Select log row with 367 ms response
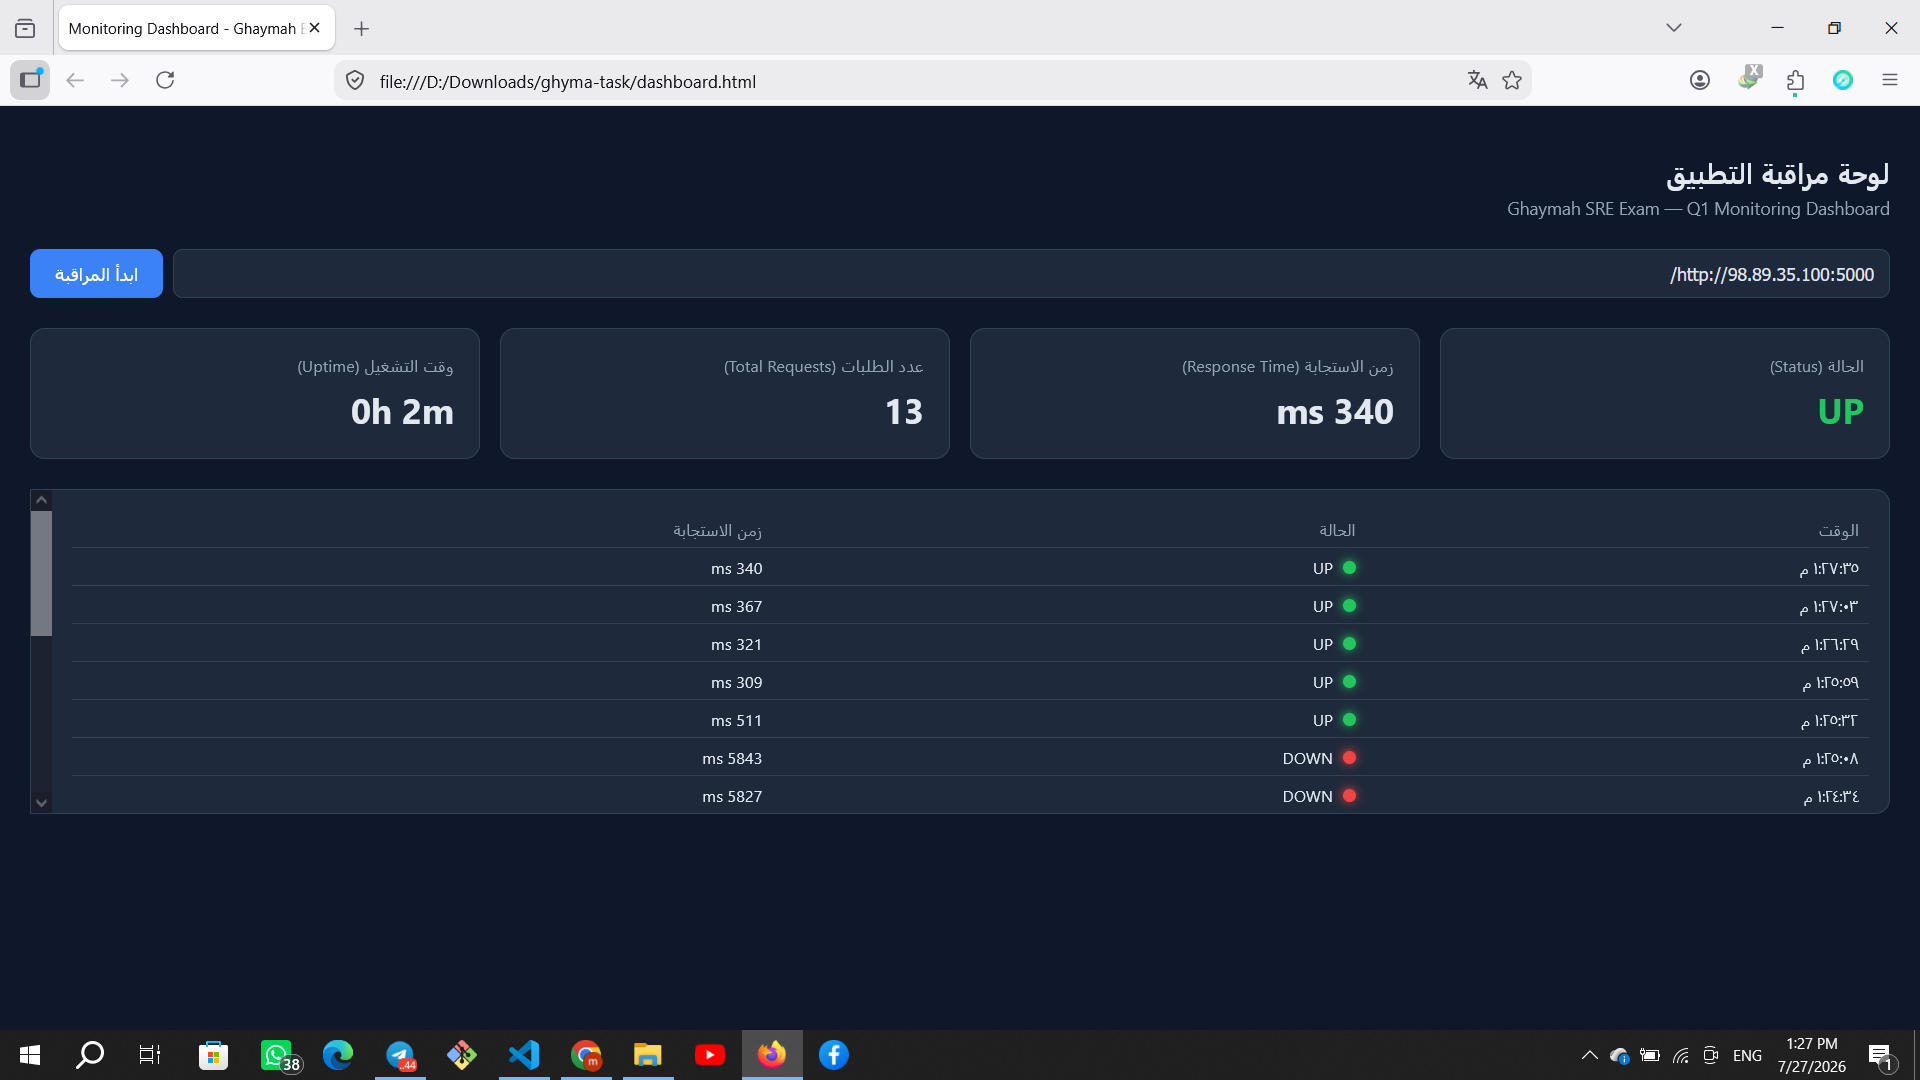 [970, 606]
